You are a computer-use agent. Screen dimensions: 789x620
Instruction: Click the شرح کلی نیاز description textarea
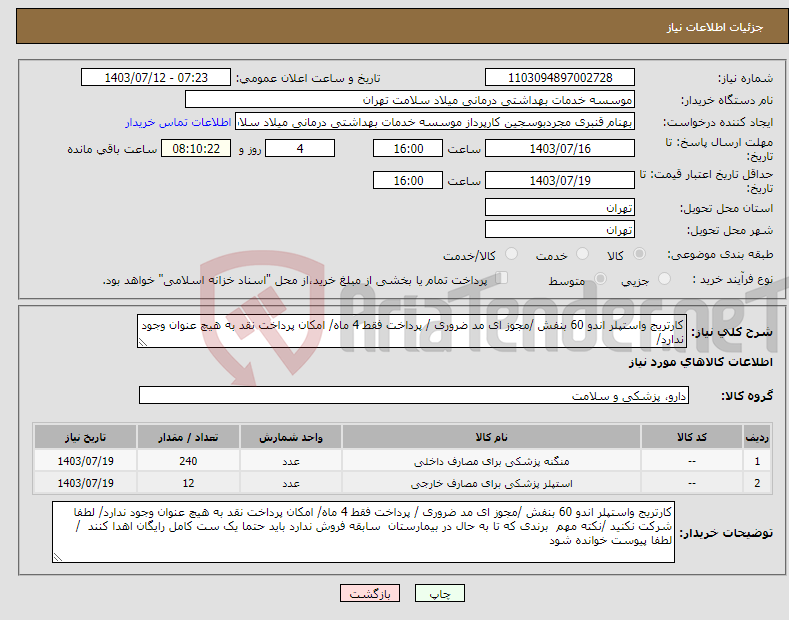[412, 332]
